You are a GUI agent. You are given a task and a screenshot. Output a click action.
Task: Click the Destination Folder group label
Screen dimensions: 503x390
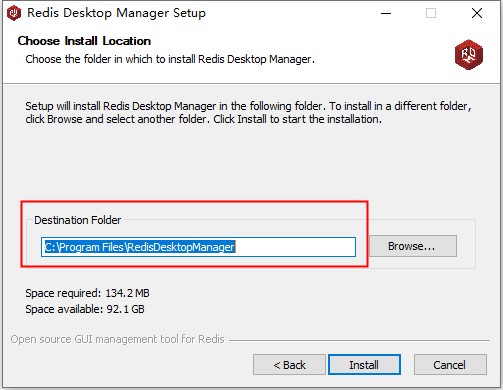[x=77, y=220]
